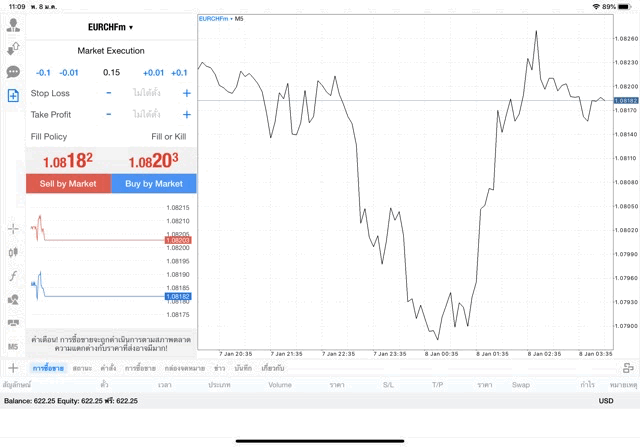
Task: Open the candlestick chart type icon
Action: pyautogui.click(x=13, y=252)
